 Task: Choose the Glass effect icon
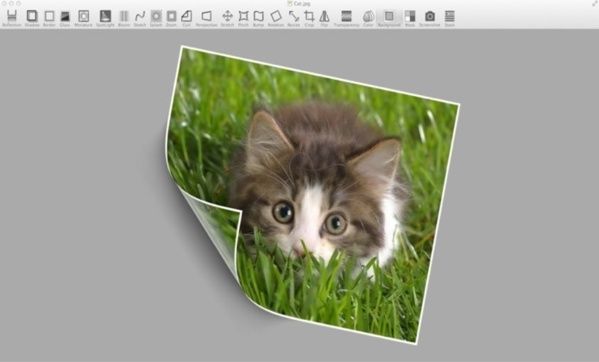coord(65,18)
